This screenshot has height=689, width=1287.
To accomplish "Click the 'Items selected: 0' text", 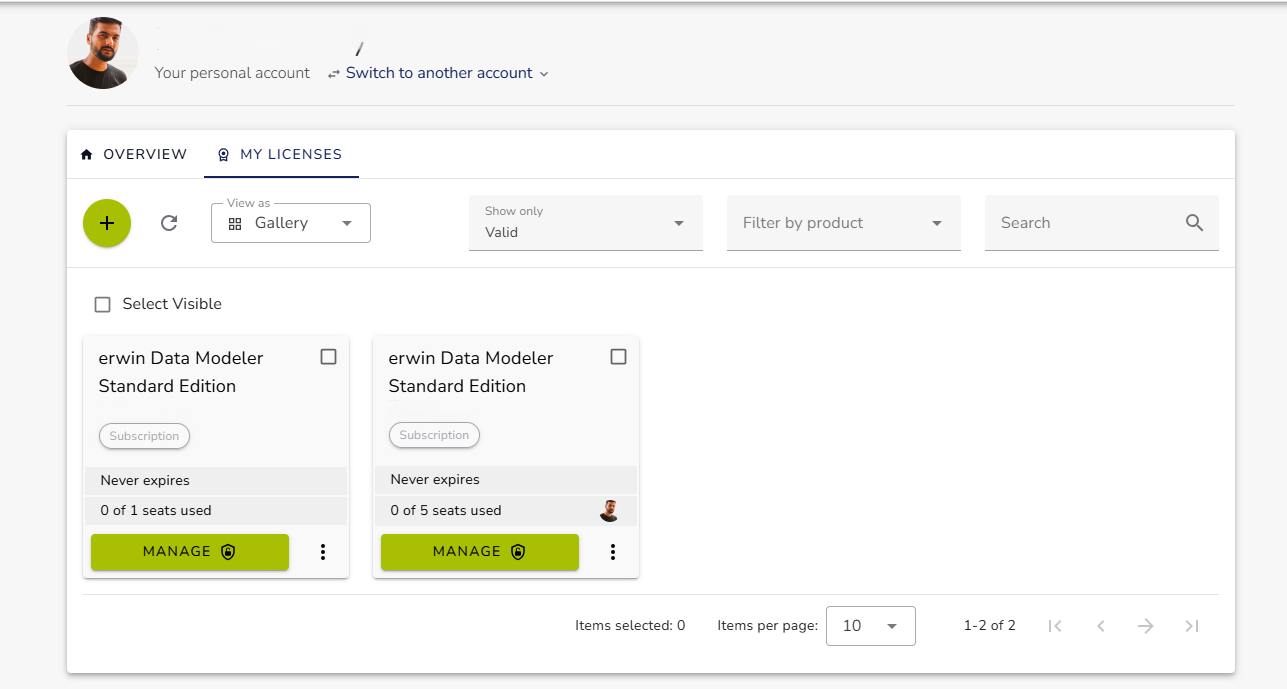I will (630, 626).
